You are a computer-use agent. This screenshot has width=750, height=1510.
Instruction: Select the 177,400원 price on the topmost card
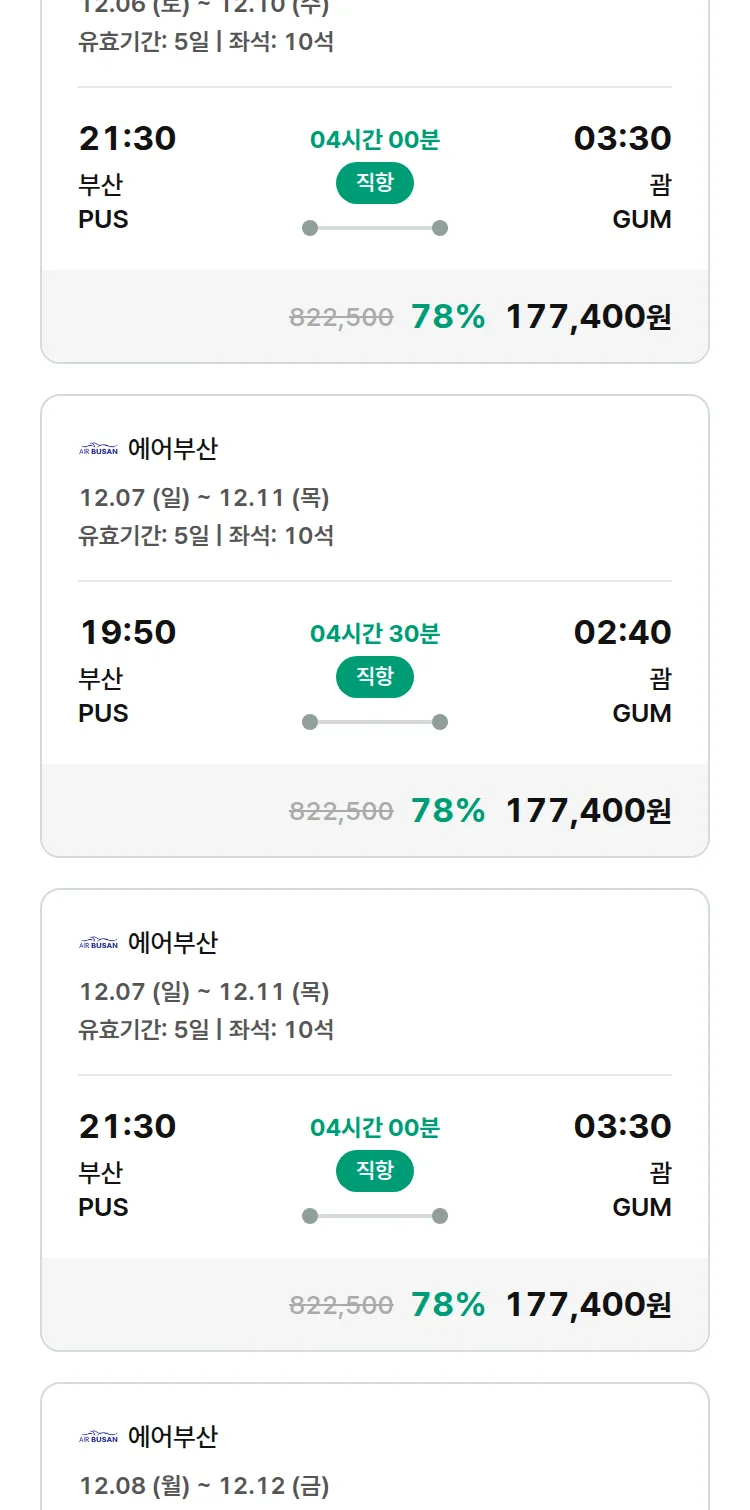(x=588, y=316)
